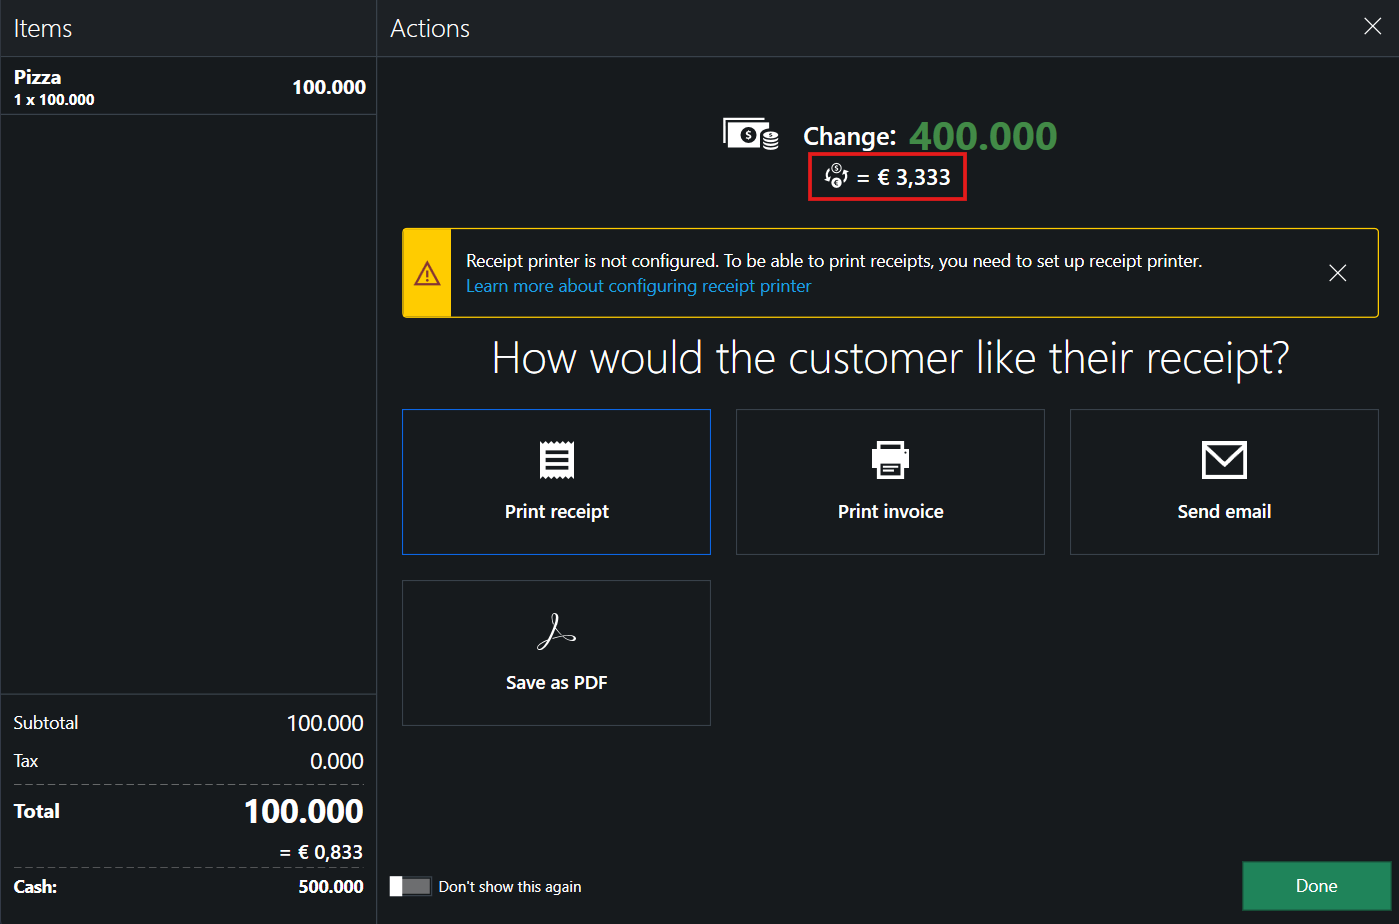Screen dimensions: 1399x924
Task: Dismiss the receipt printer warning banner
Action: point(1337,273)
